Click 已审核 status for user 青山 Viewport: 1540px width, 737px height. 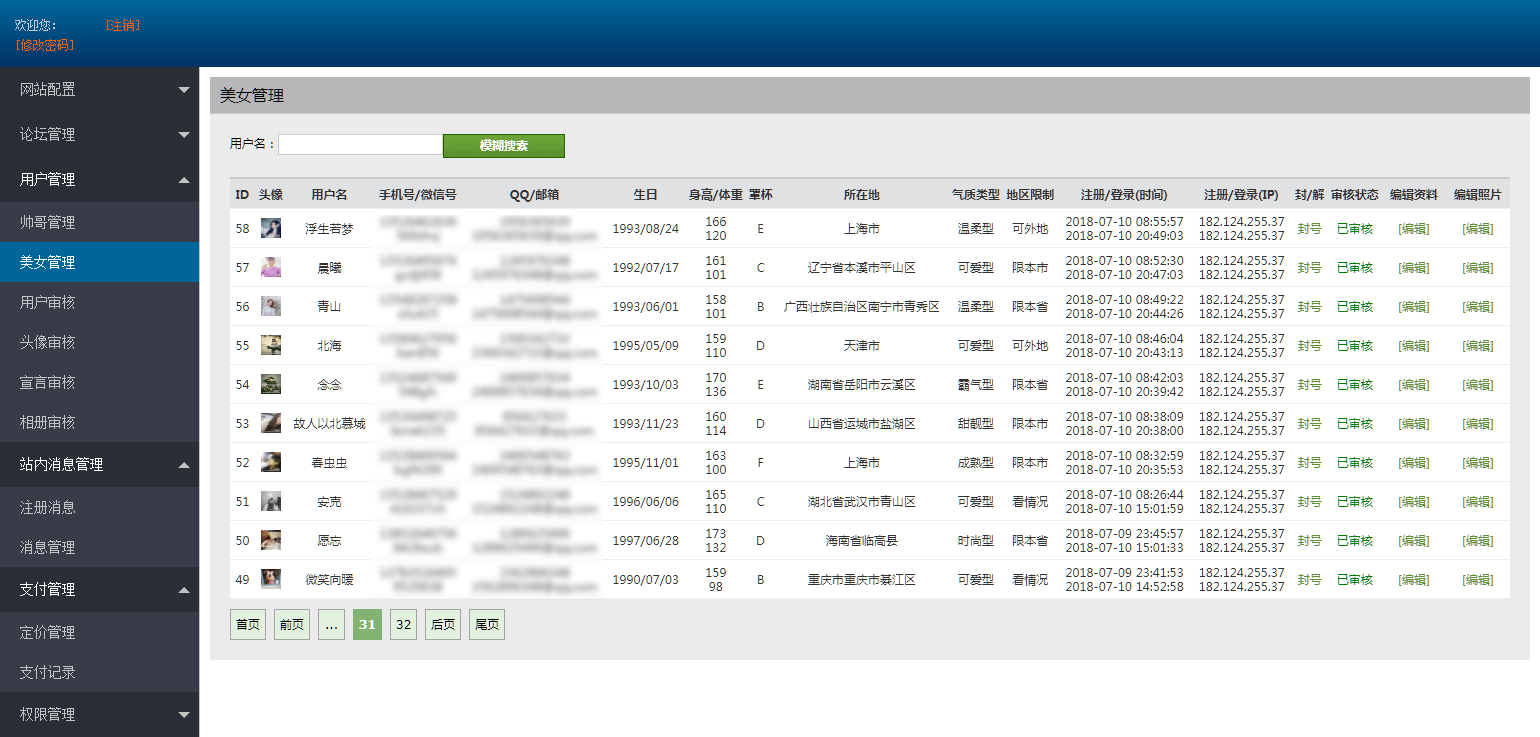[x=1355, y=307]
